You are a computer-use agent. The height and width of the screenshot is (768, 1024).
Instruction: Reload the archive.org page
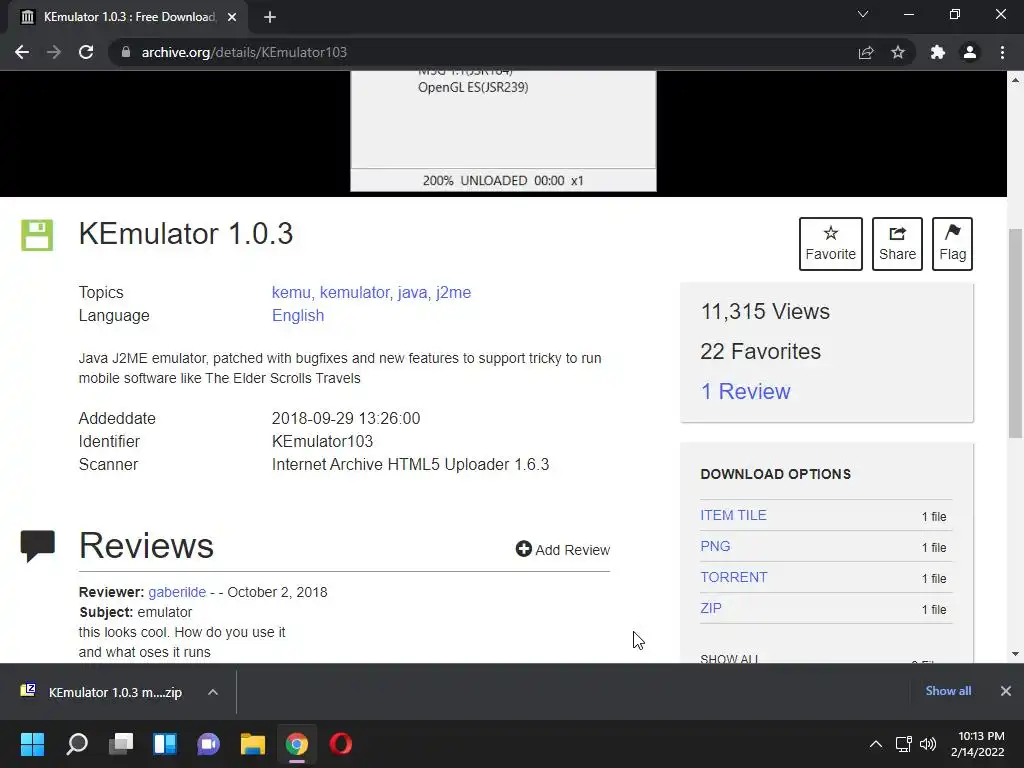(x=86, y=52)
